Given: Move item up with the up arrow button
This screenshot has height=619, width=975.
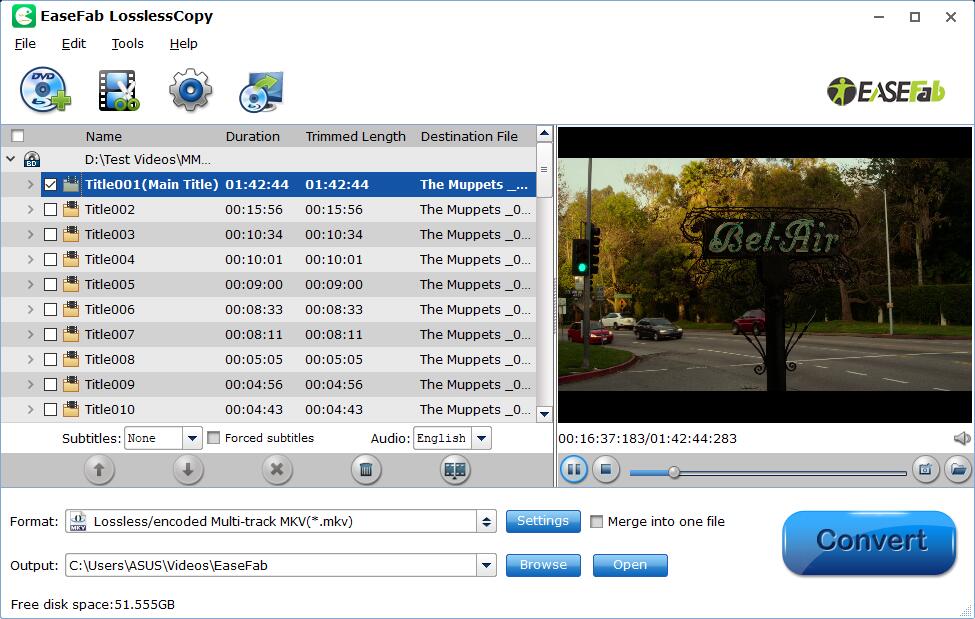Looking at the screenshot, I should 99,470.
